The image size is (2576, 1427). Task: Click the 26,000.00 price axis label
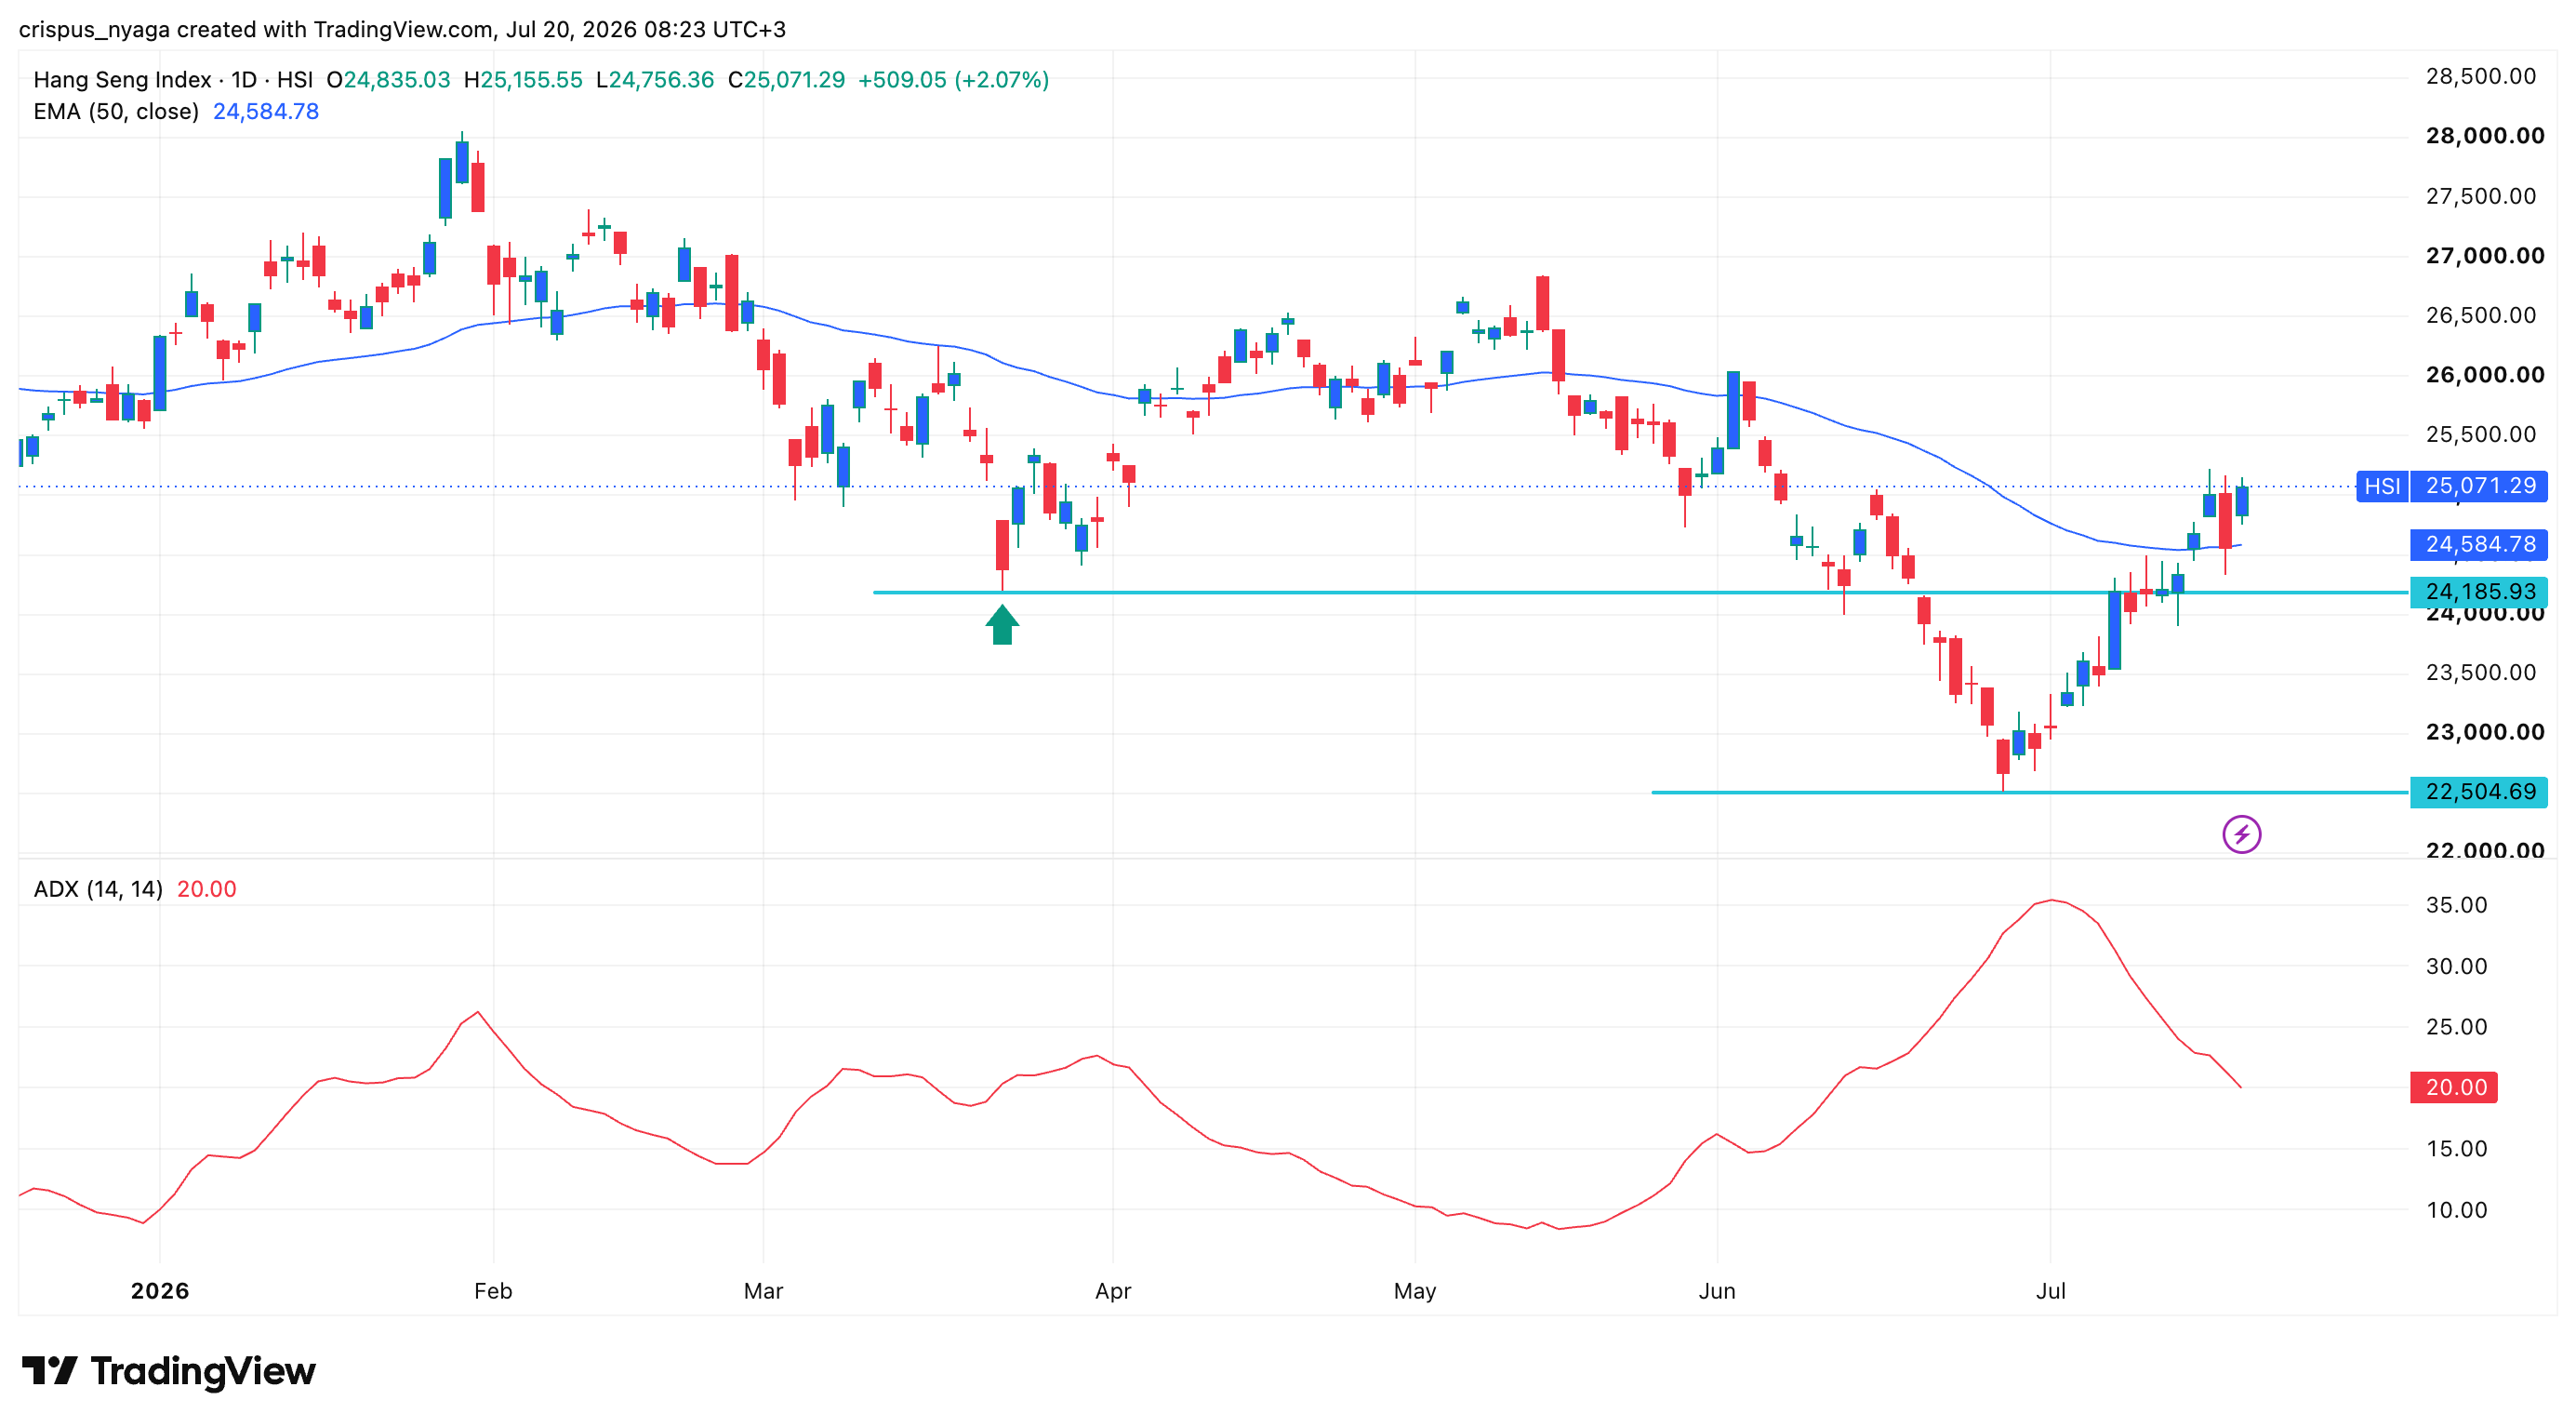point(2485,375)
